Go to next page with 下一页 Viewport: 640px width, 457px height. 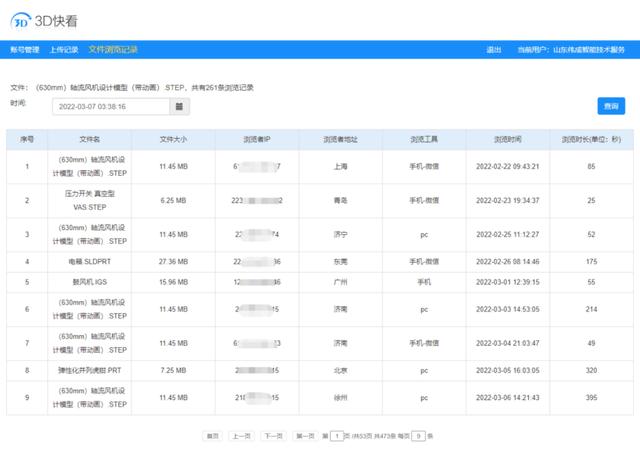click(273, 436)
